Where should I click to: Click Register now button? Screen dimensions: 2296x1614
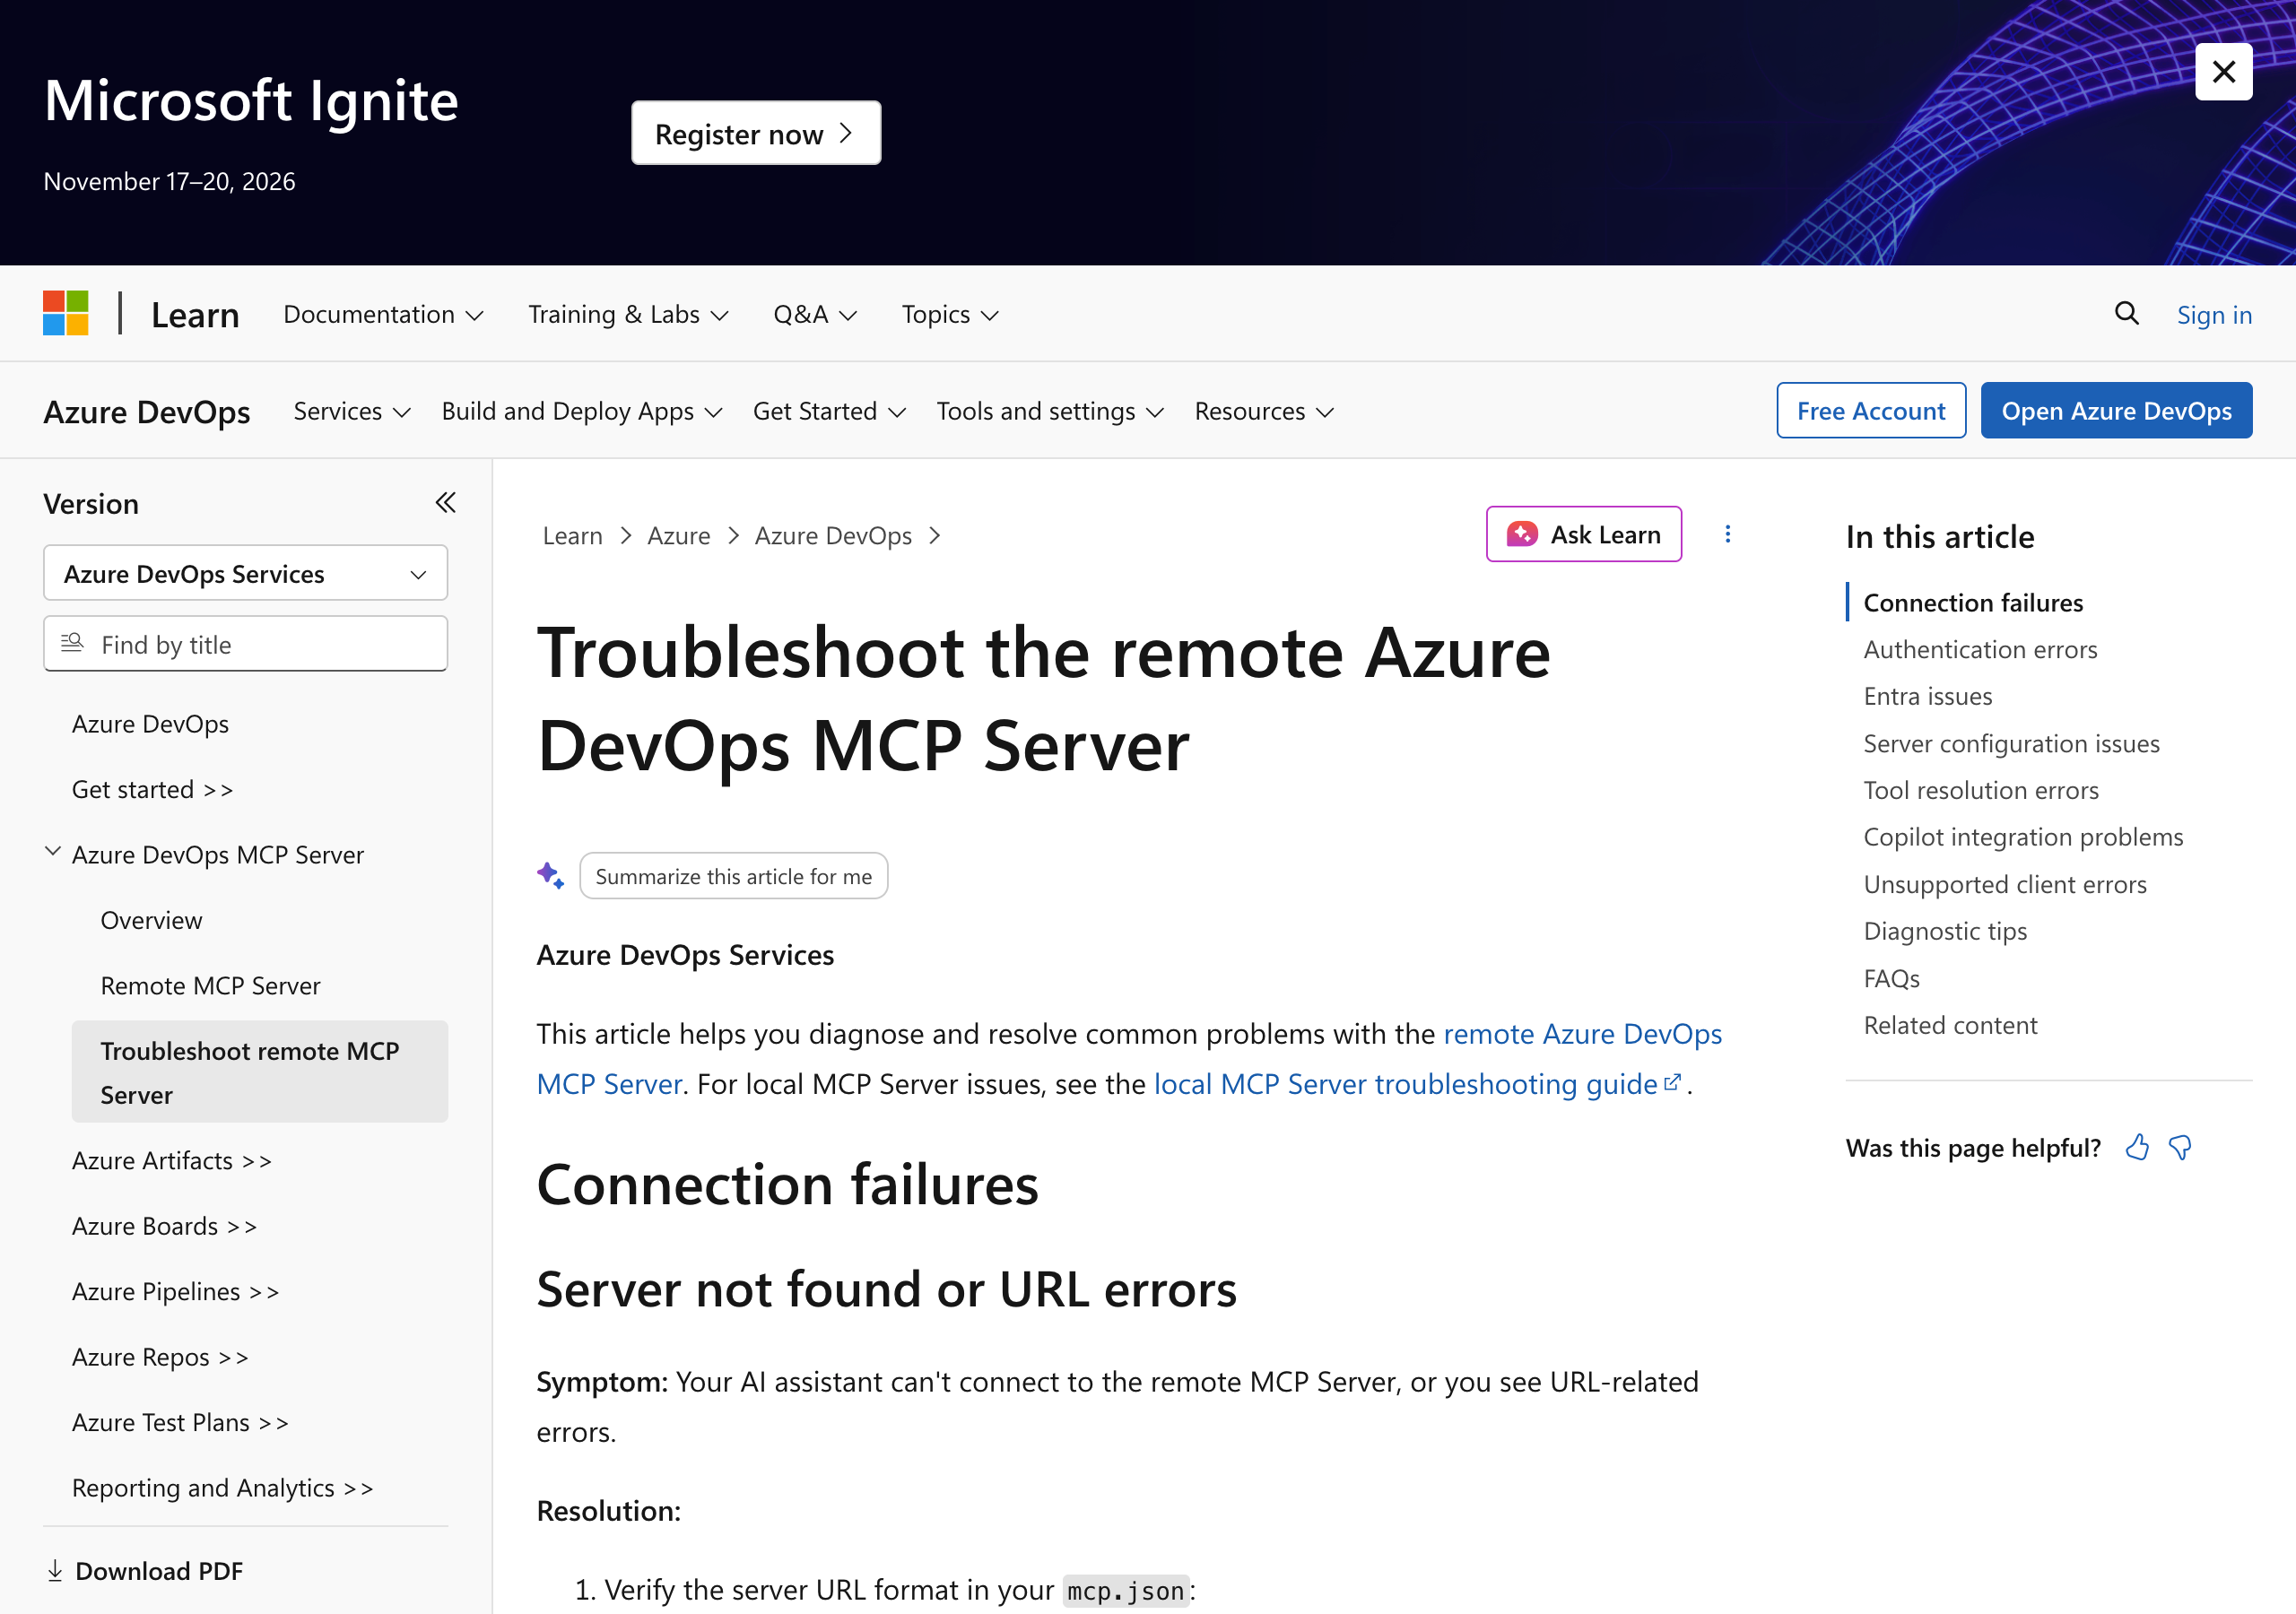pyautogui.click(x=755, y=133)
